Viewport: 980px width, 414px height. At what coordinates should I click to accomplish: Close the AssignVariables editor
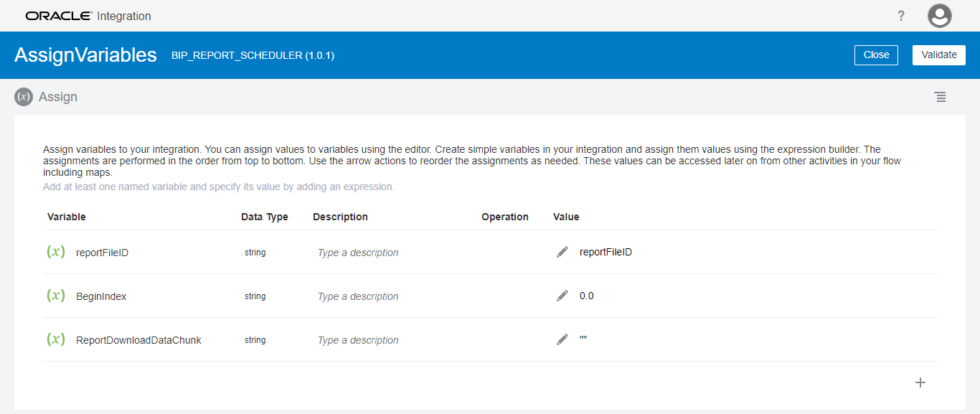(x=876, y=55)
